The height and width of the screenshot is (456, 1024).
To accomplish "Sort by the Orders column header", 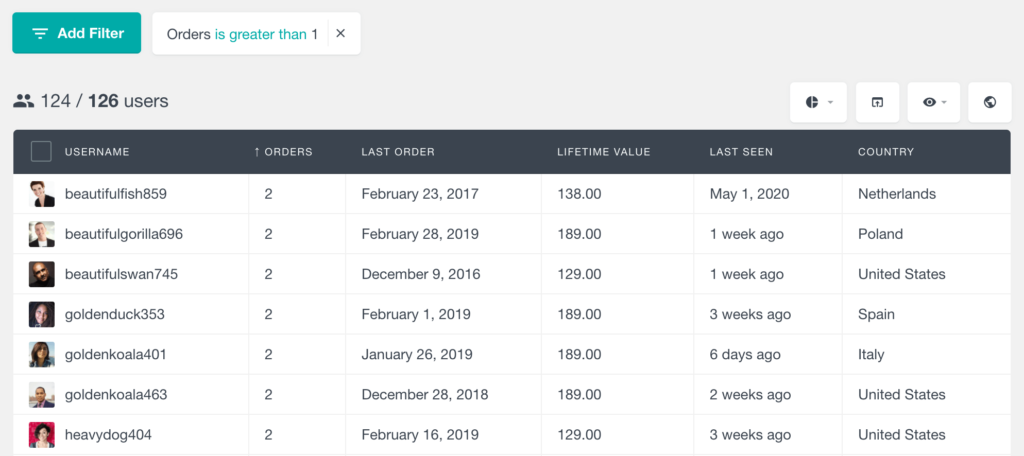I will click(x=283, y=152).
